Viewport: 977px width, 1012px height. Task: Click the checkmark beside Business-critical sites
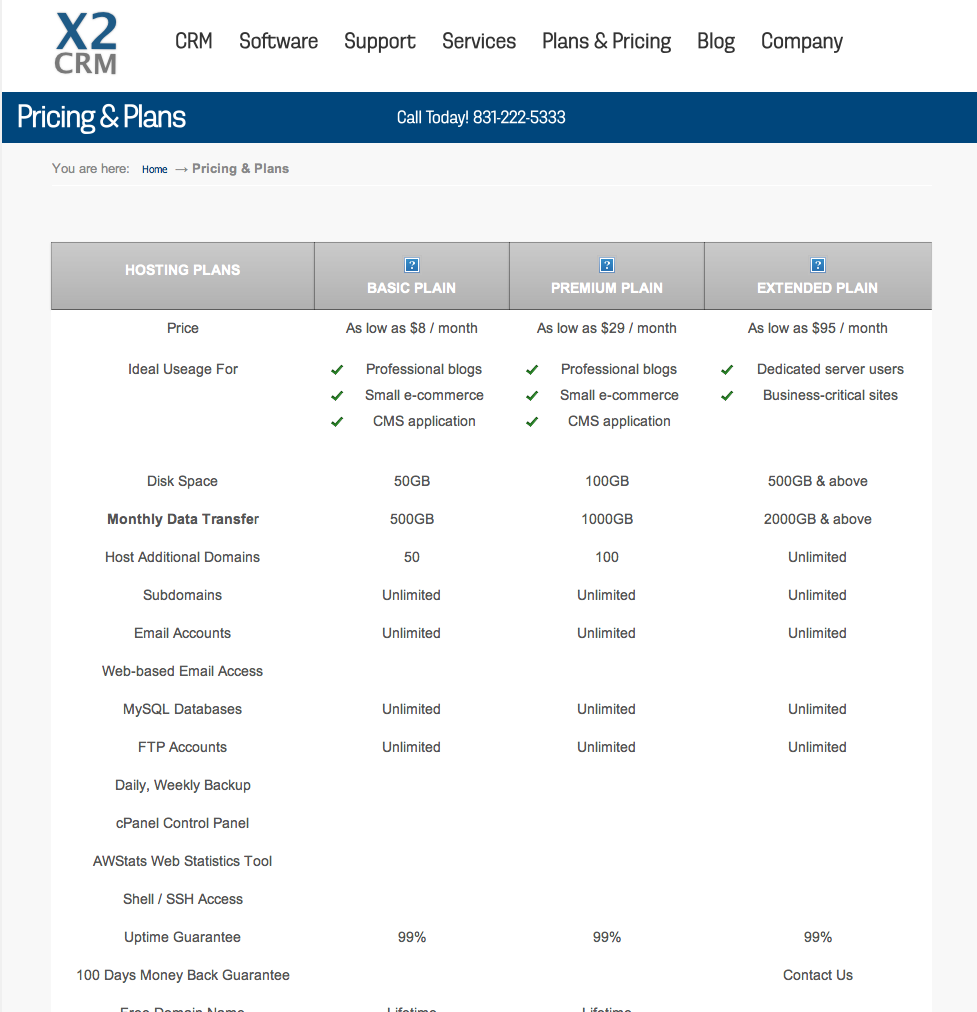pyautogui.click(x=727, y=395)
